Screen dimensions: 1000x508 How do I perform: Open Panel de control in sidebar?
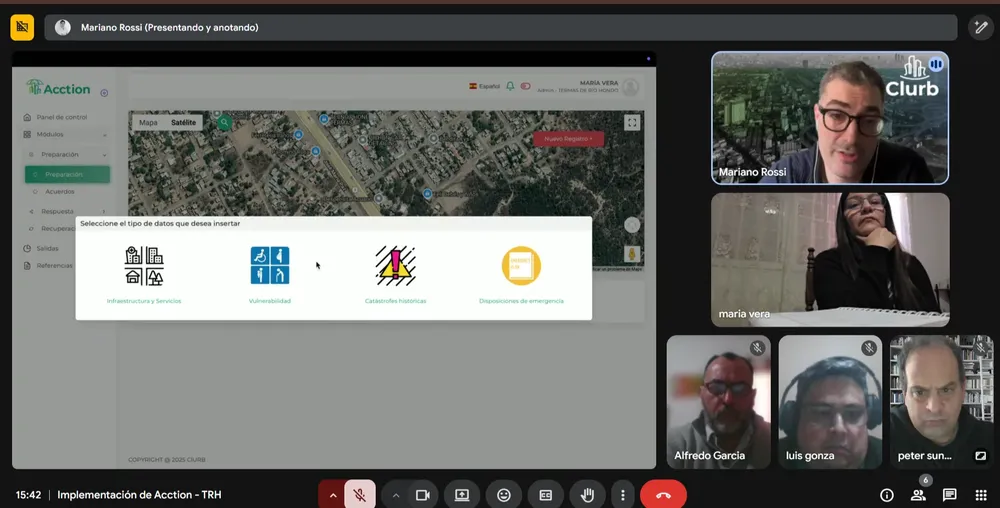(x=61, y=117)
